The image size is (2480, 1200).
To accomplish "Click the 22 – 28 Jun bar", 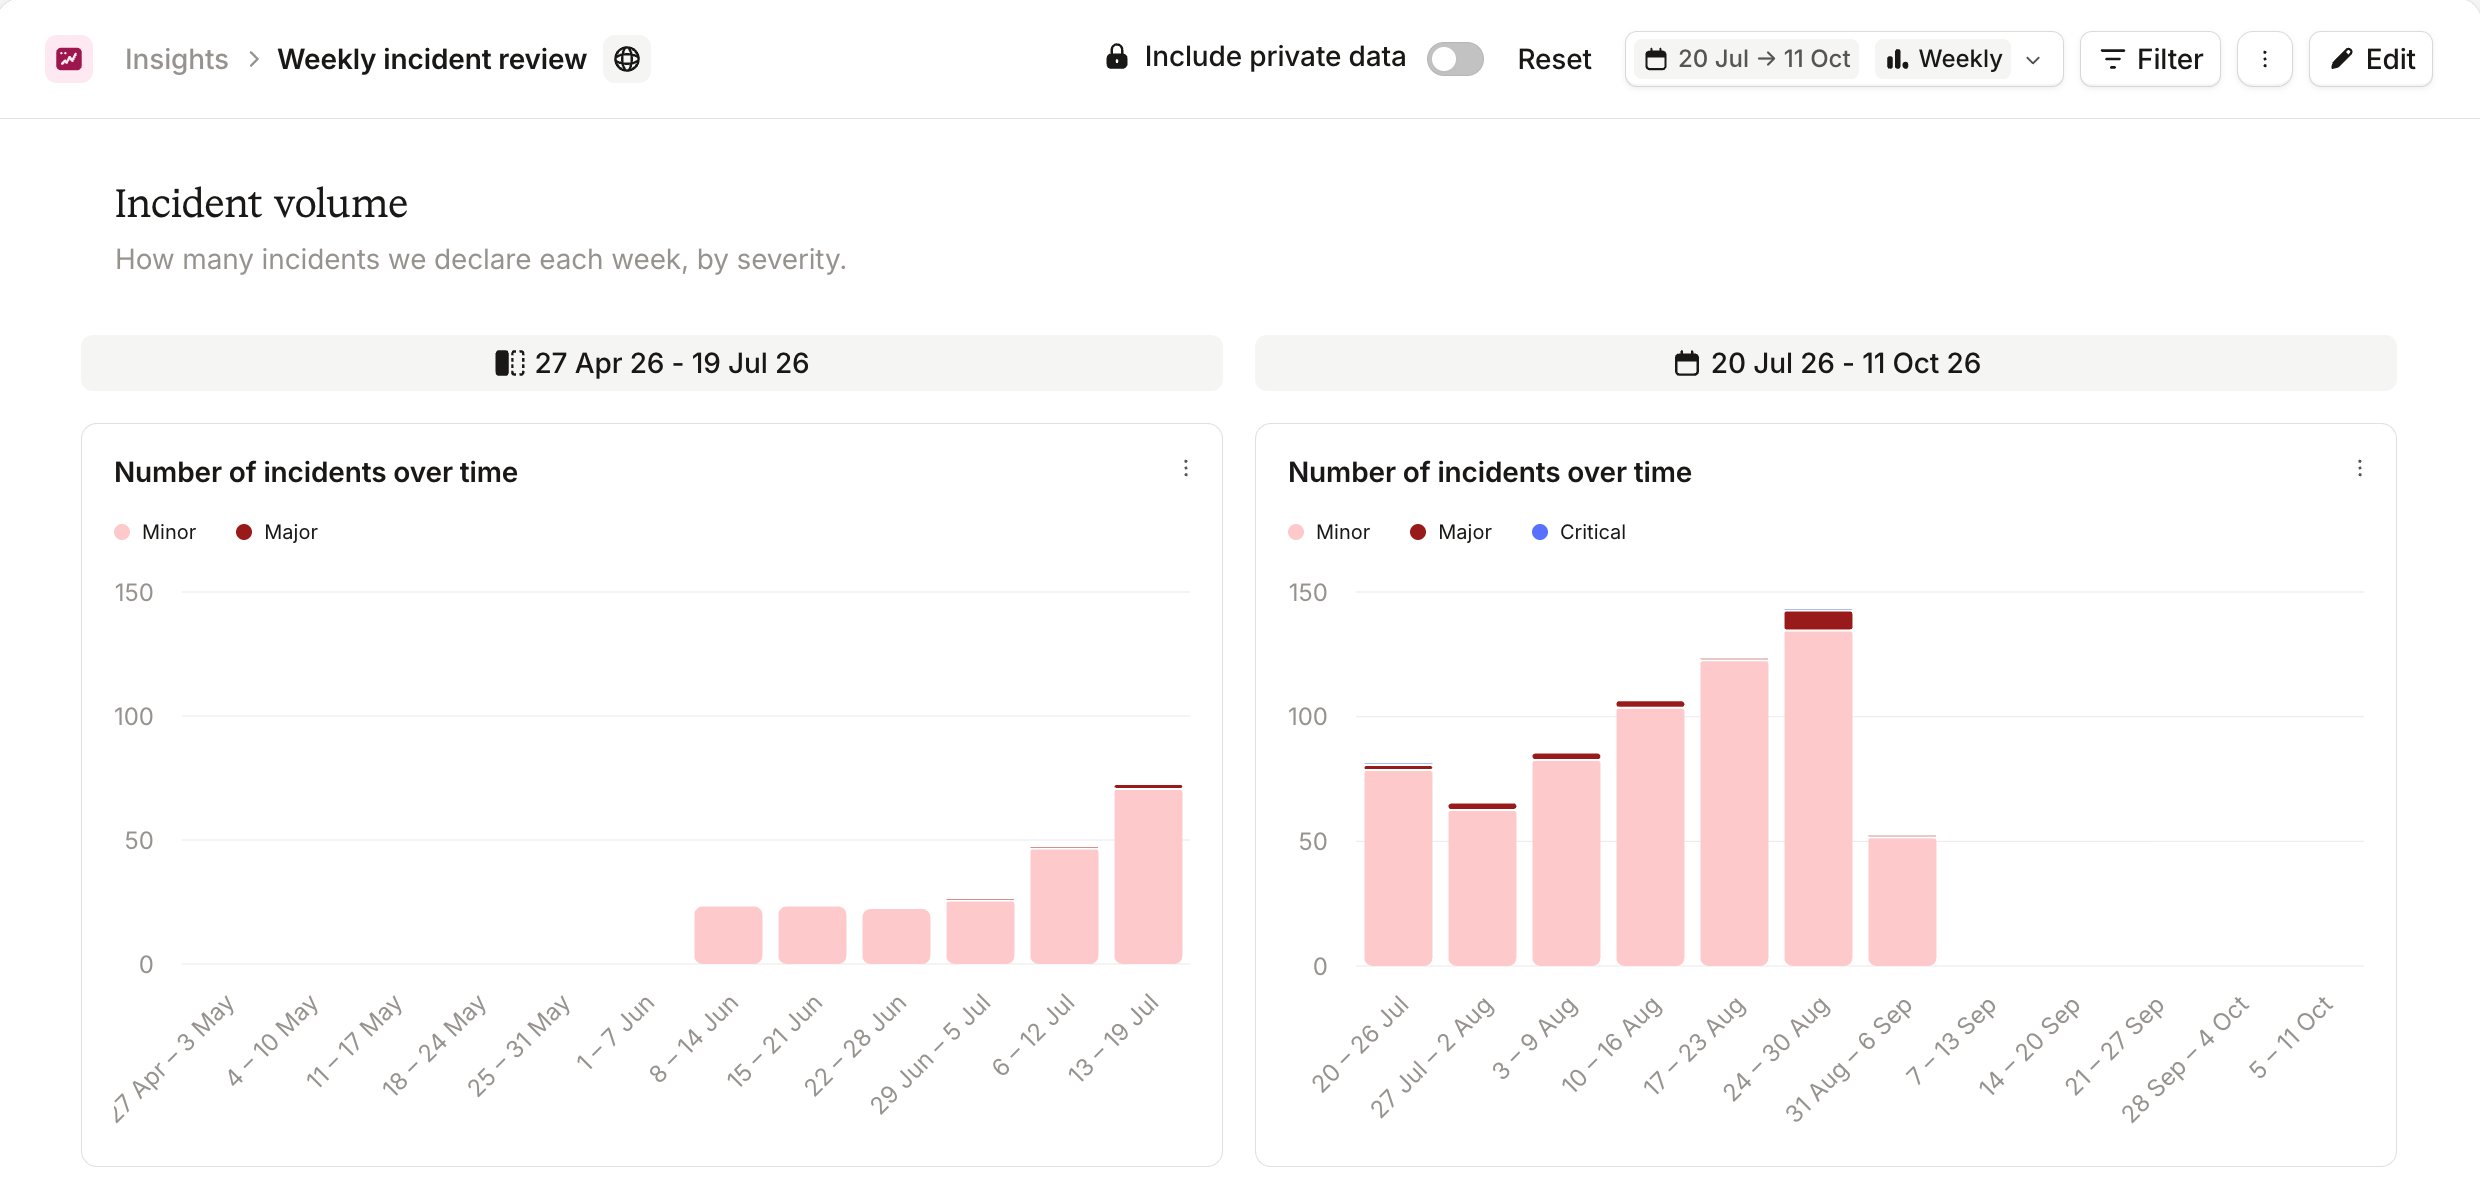I will (896, 936).
